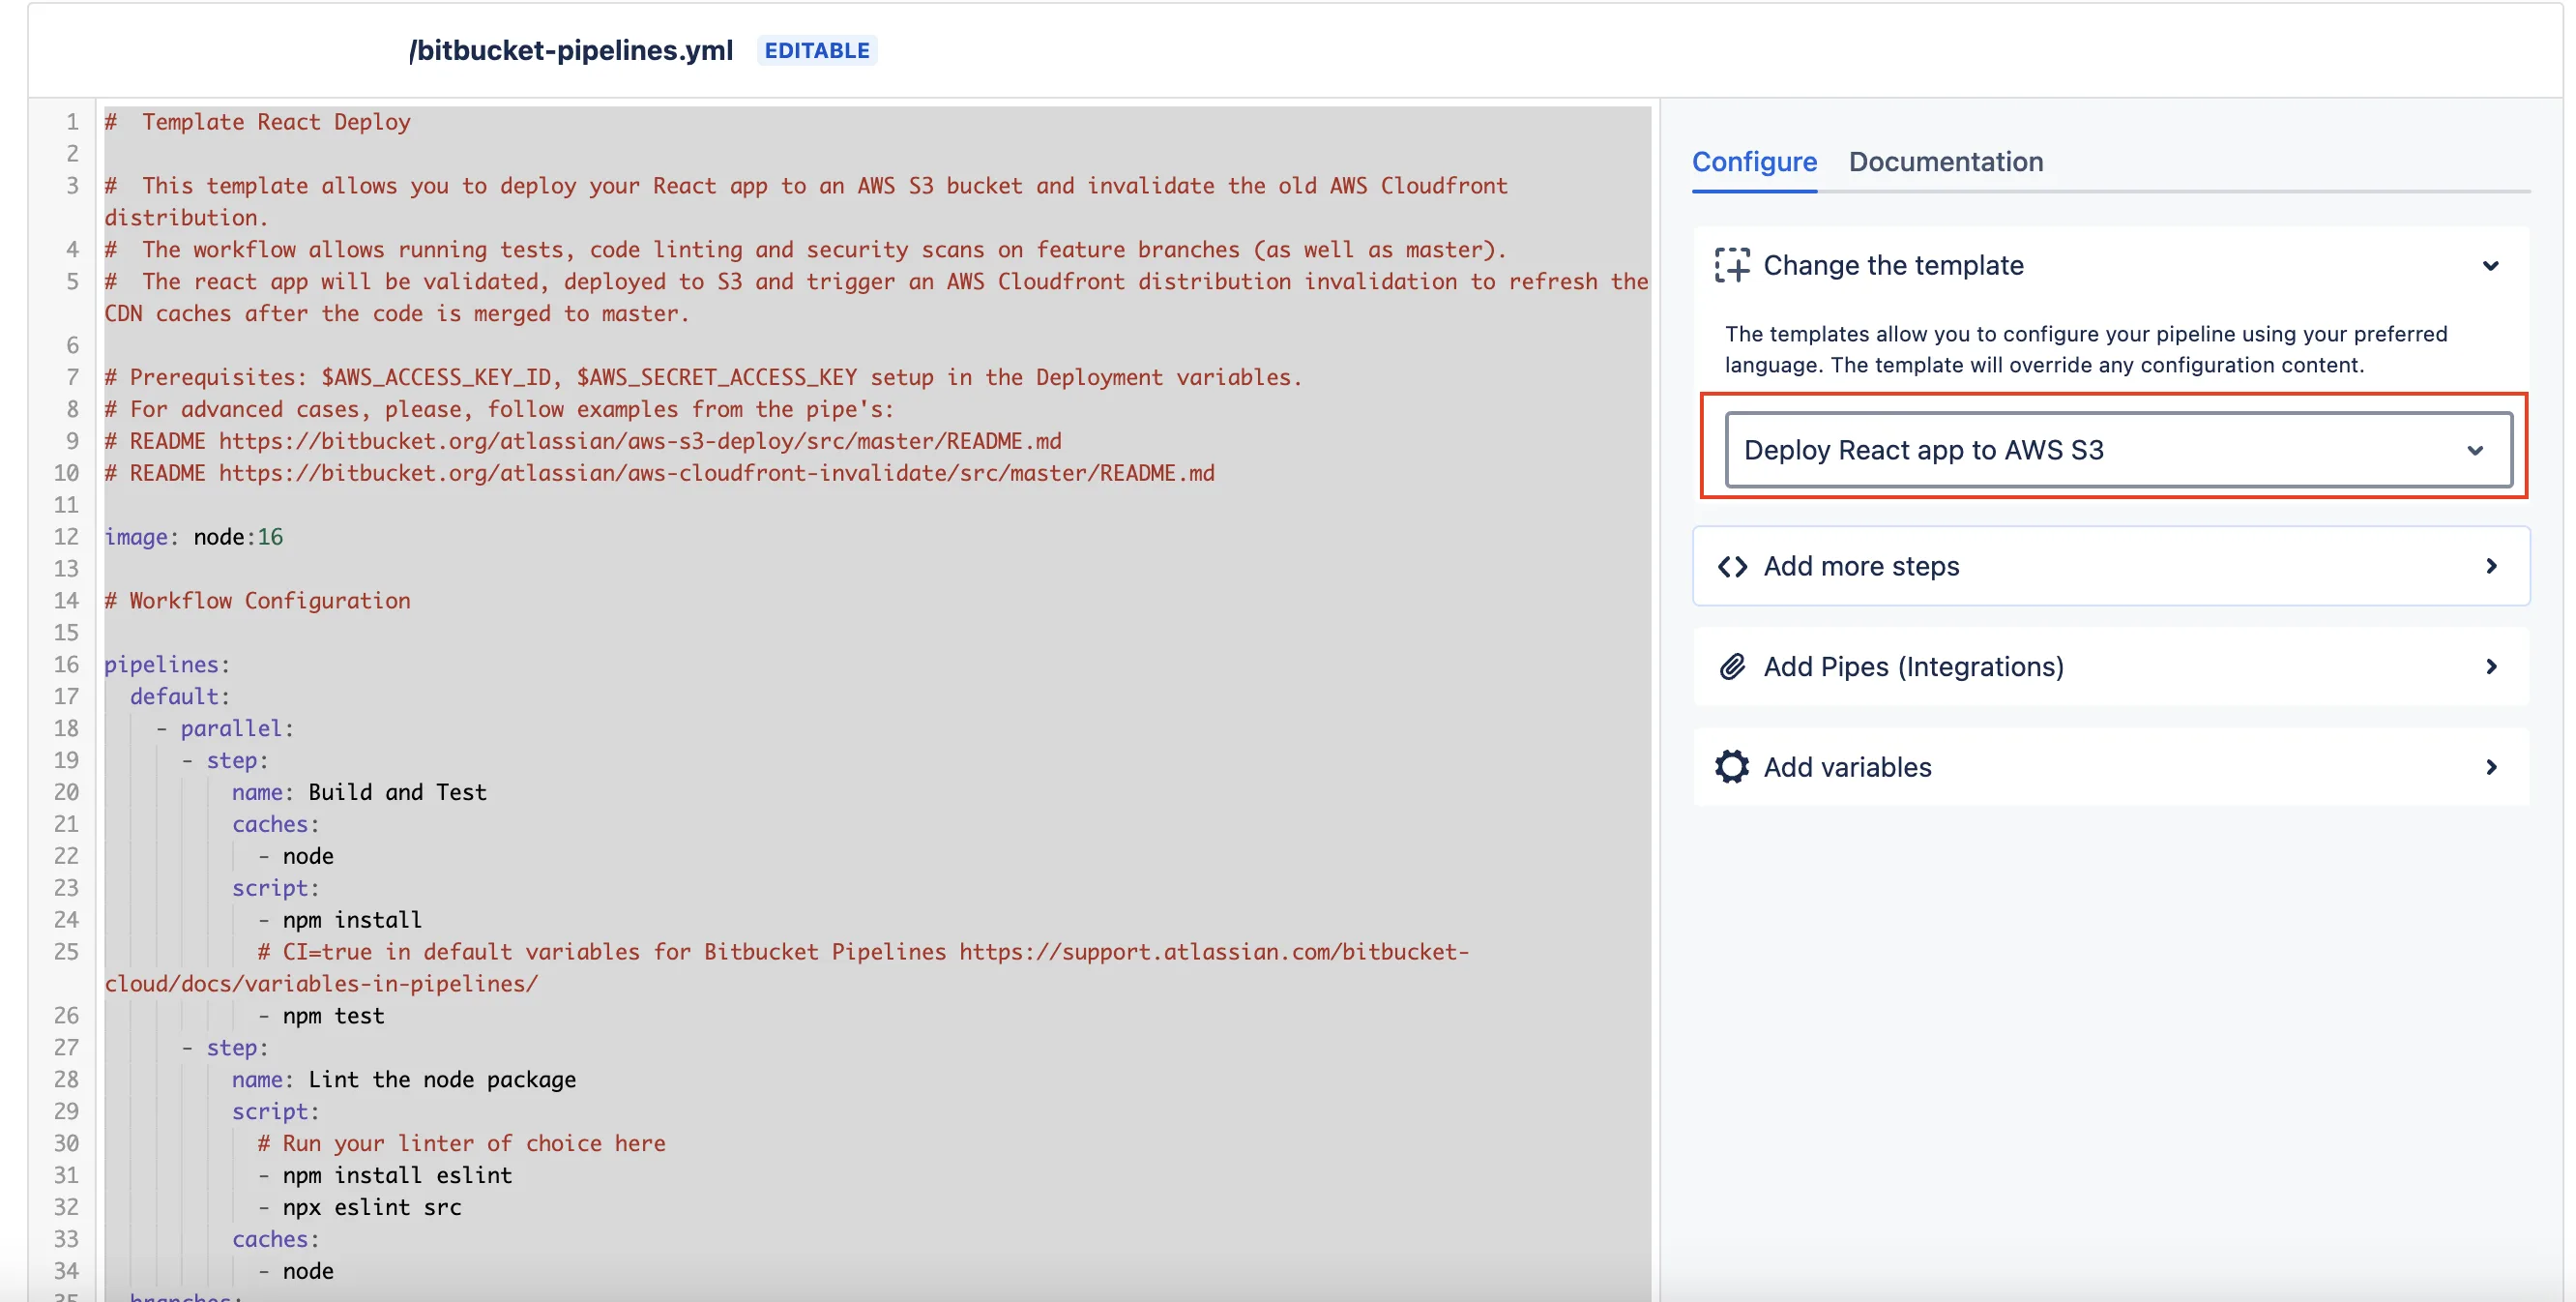Click the 'caches:' key on line 33
The image size is (2576, 1302).
pos(276,1240)
